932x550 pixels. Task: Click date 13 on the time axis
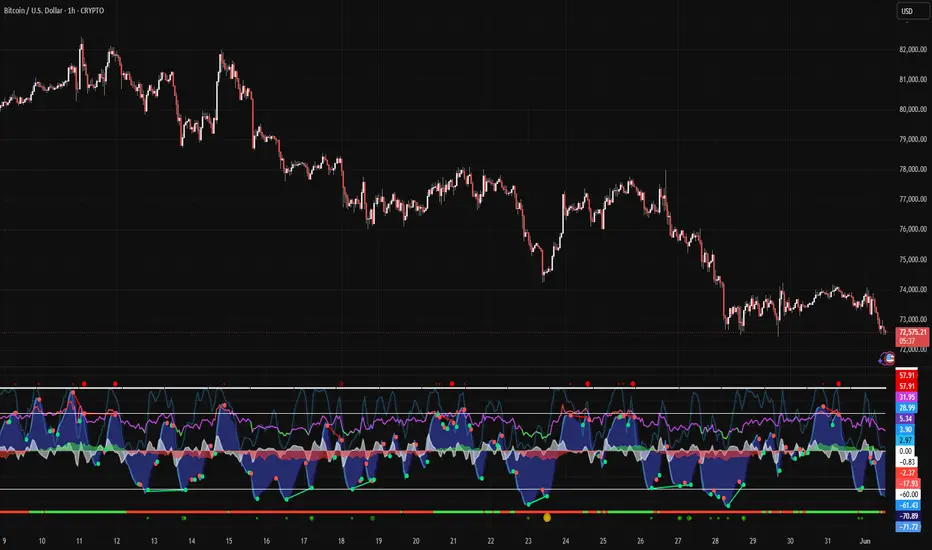tap(154, 541)
